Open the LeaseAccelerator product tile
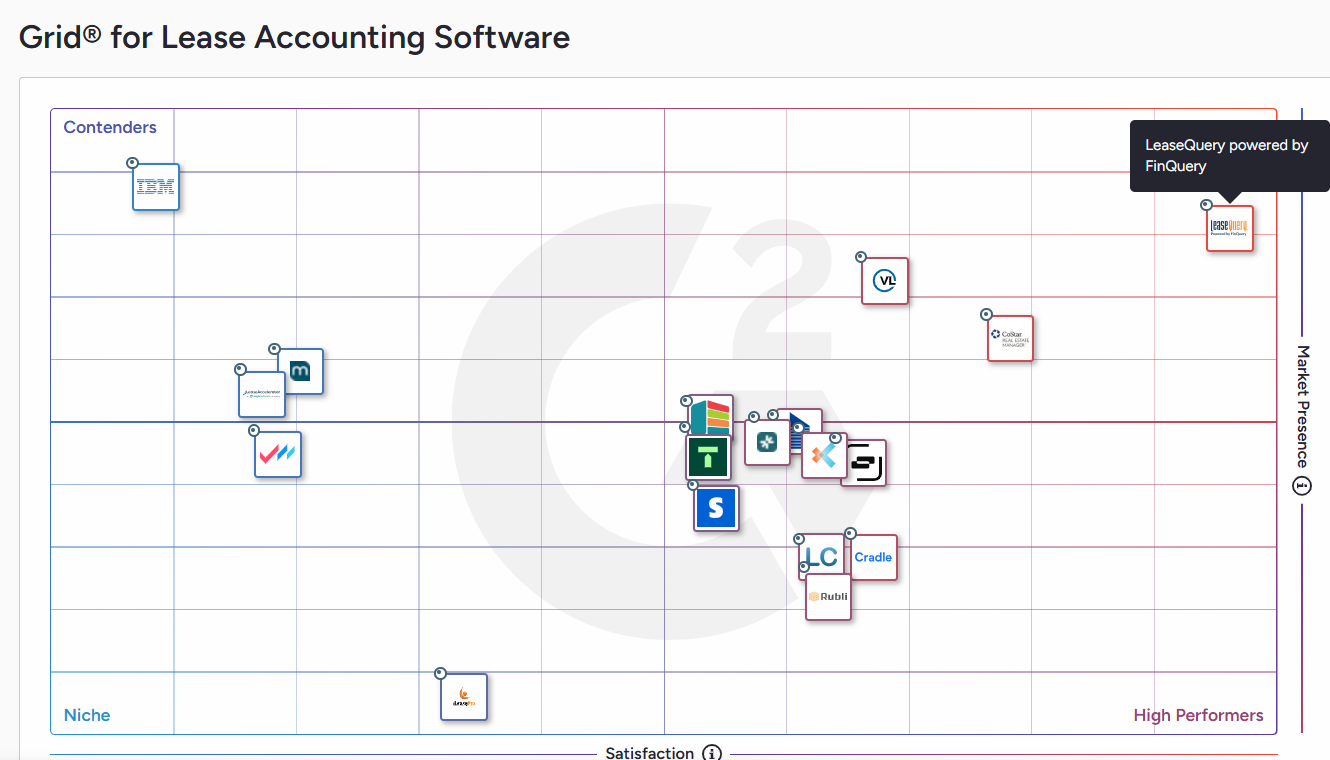Image resolution: width=1330 pixels, height=760 pixels. pos(261,394)
